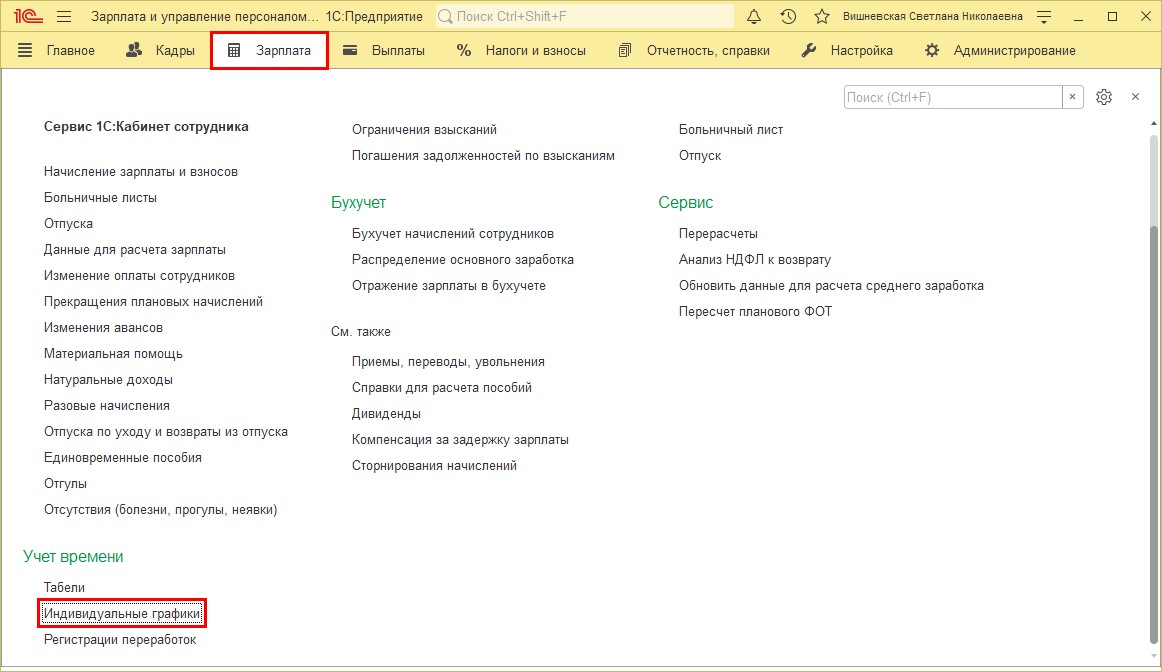Open the Зарплата section

(269, 50)
